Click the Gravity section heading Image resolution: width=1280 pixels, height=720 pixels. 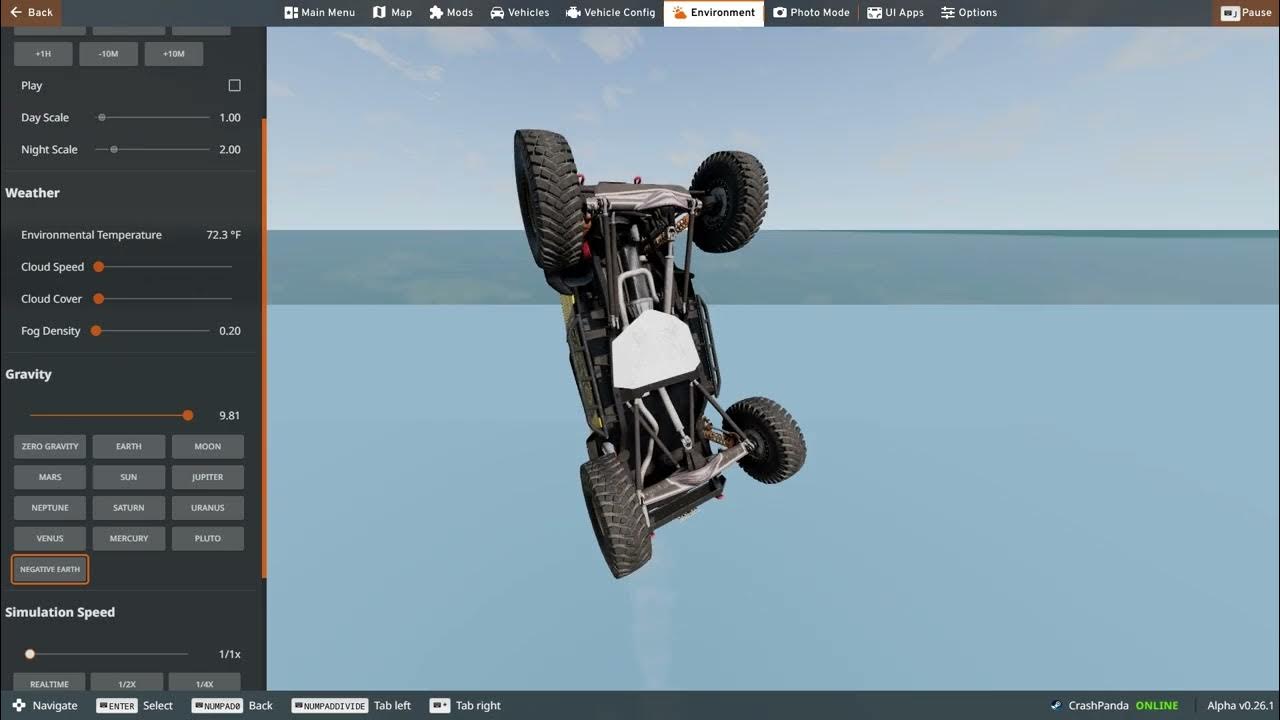[x=28, y=374]
